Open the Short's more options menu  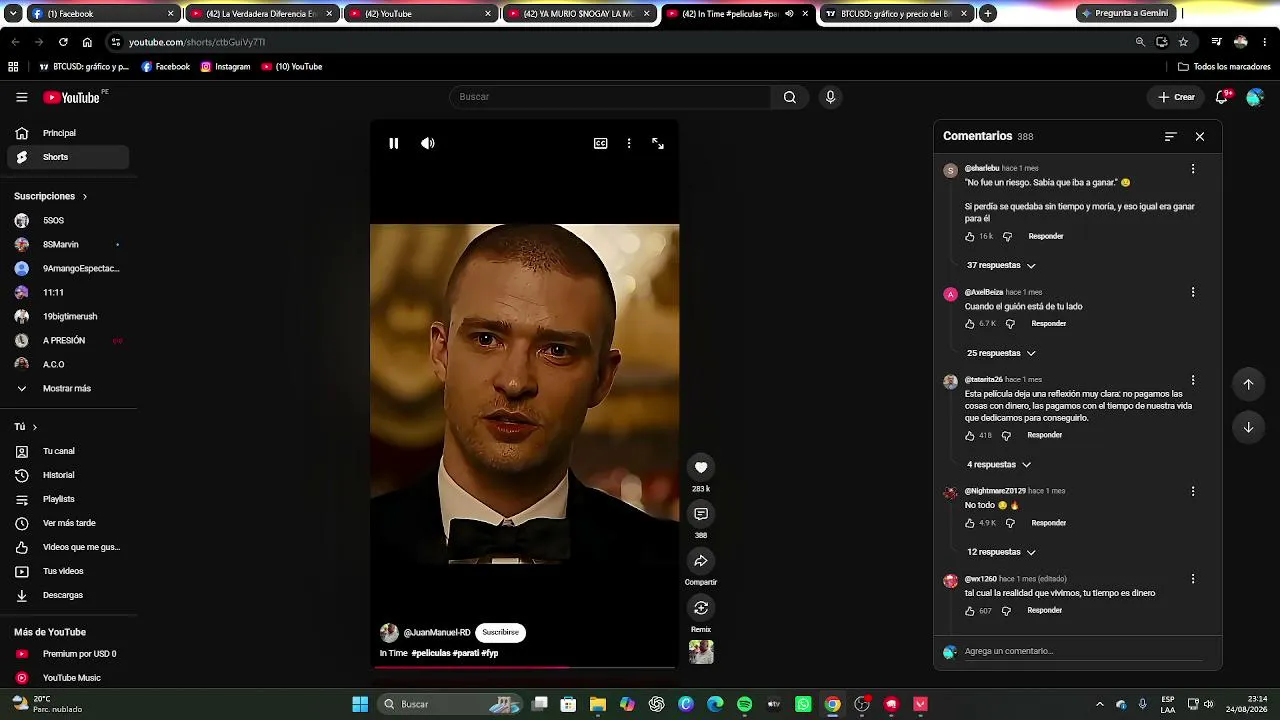[x=629, y=143]
